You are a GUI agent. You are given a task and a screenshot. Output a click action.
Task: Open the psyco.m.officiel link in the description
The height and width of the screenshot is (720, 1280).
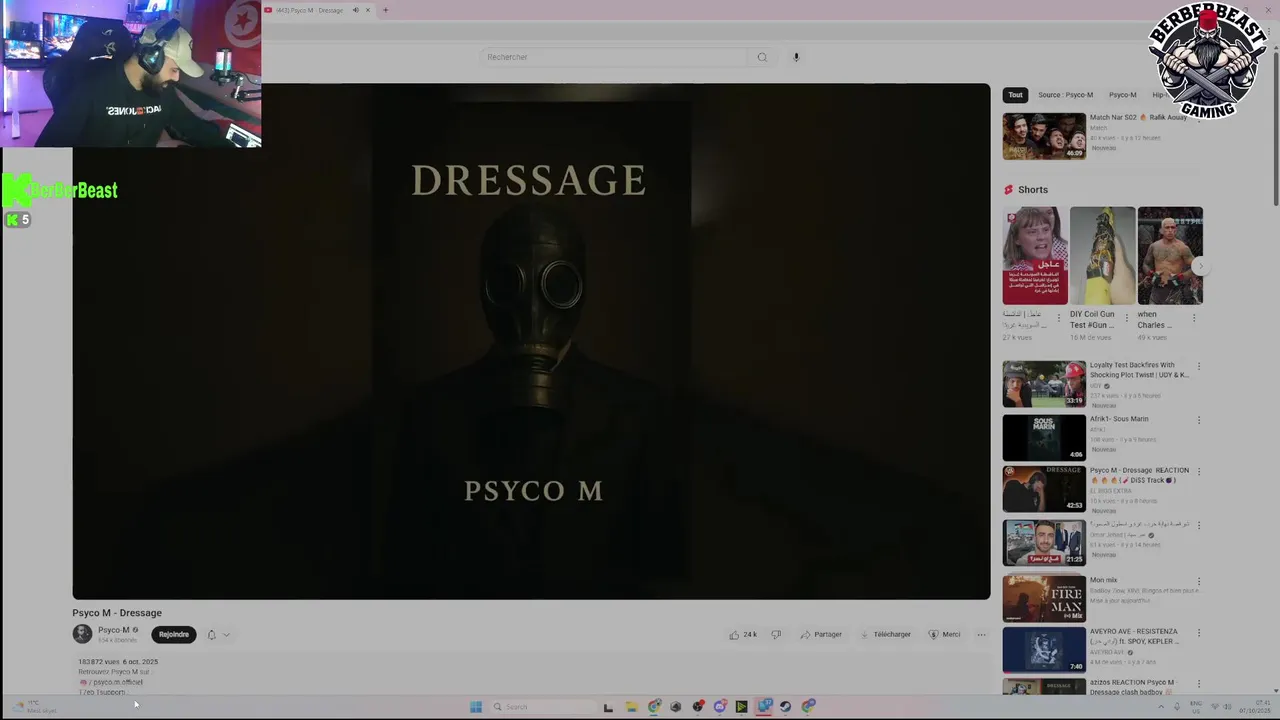click(x=117, y=682)
